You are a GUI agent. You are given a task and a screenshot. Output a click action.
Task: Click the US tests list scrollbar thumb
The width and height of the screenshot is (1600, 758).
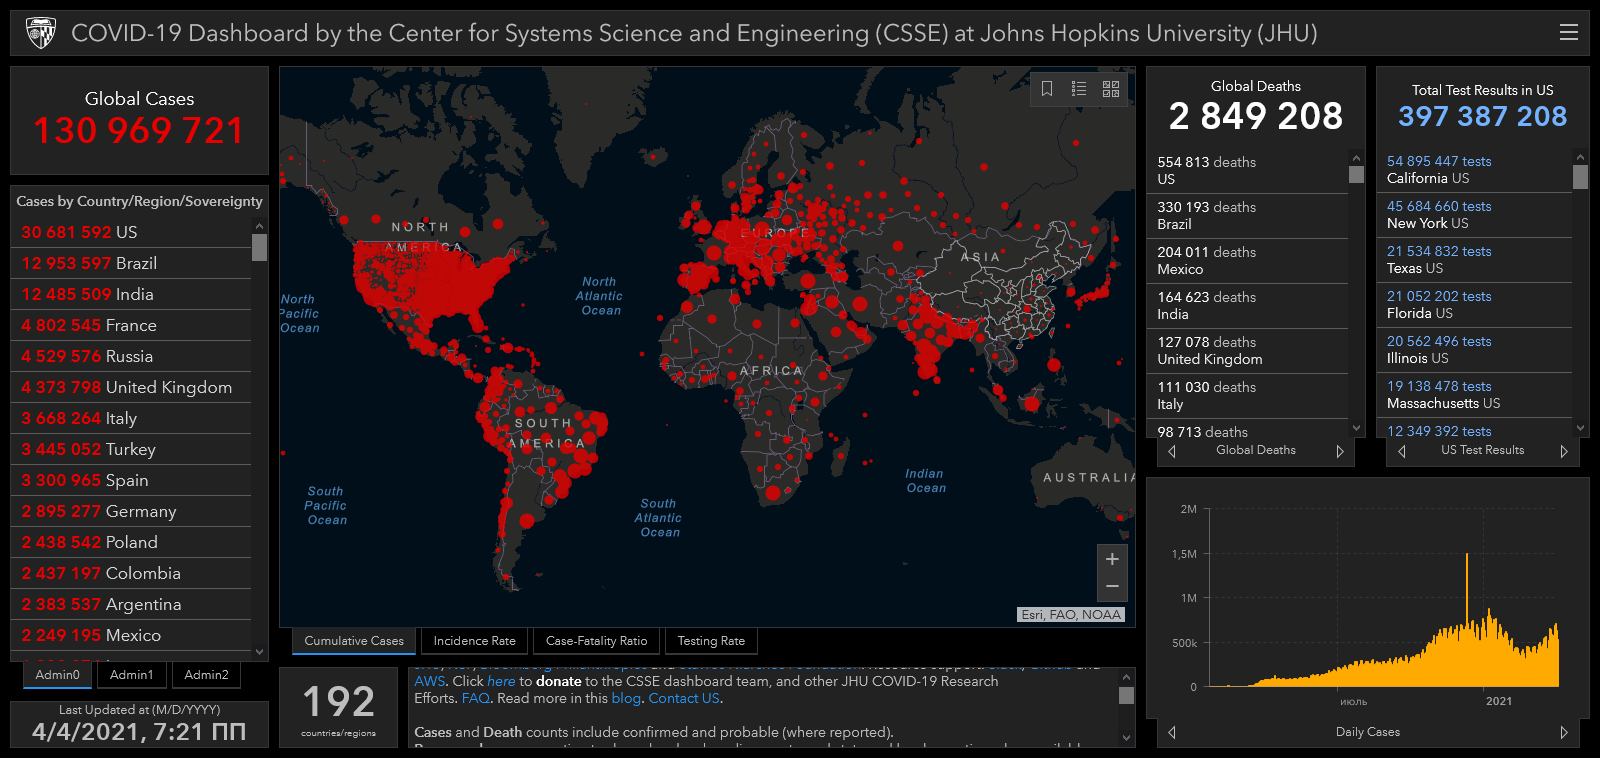coord(1581,177)
